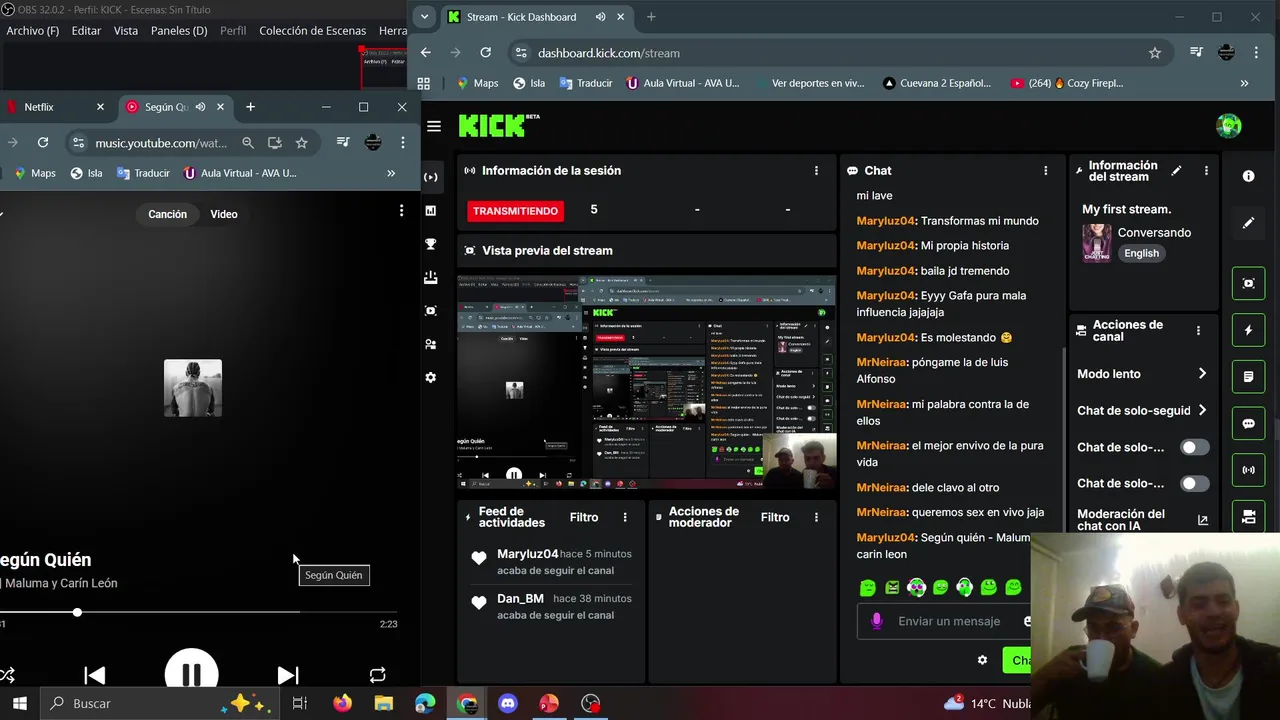Filter the Acciones de moderador panel

point(775,517)
